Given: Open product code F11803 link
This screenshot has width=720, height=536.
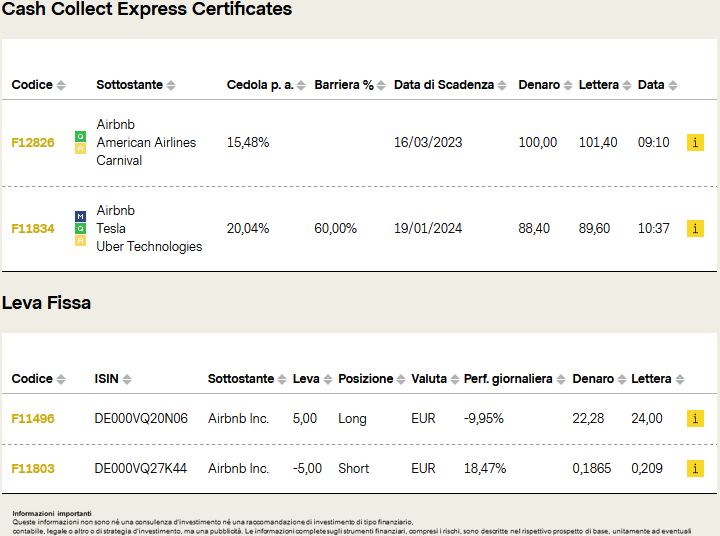Looking at the screenshot, I should coord(33,468).
